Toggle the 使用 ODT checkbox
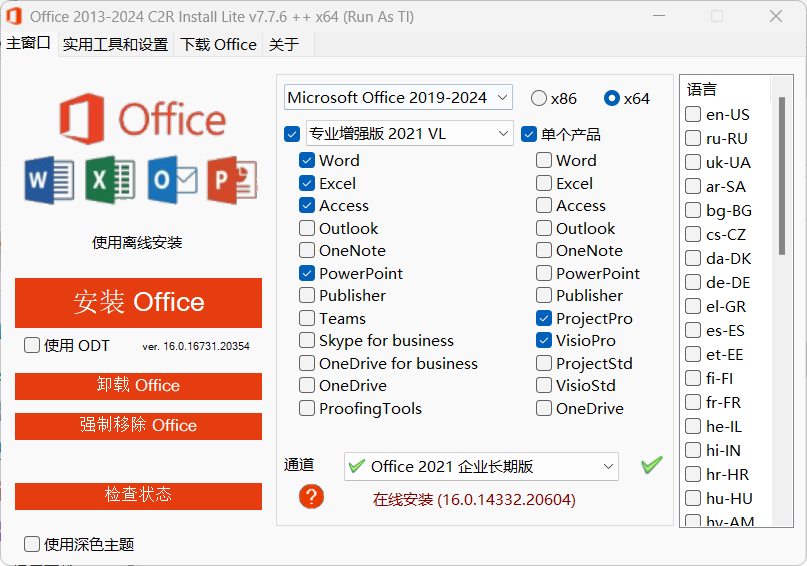Viewport: 807px width, 566px height. click(x=32, y=345)
